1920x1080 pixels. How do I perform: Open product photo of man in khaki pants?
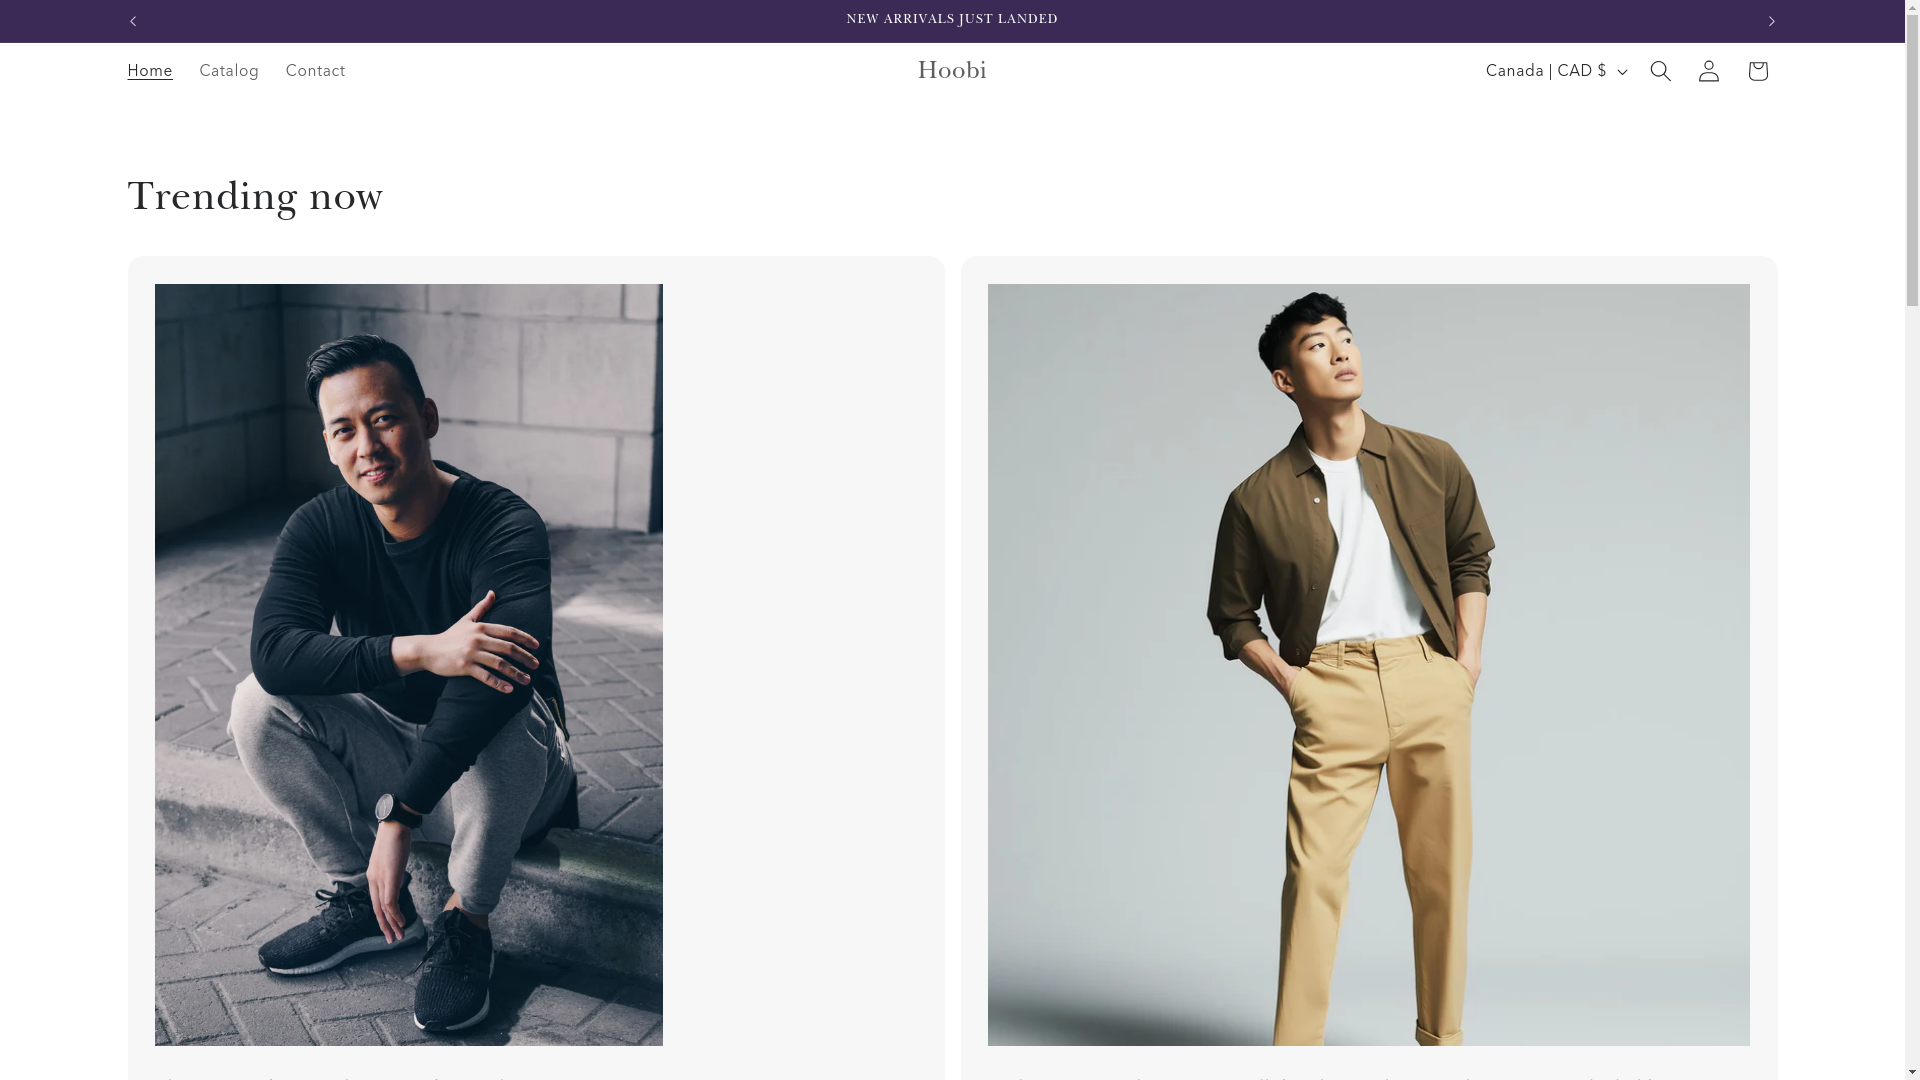(1368, 665)
